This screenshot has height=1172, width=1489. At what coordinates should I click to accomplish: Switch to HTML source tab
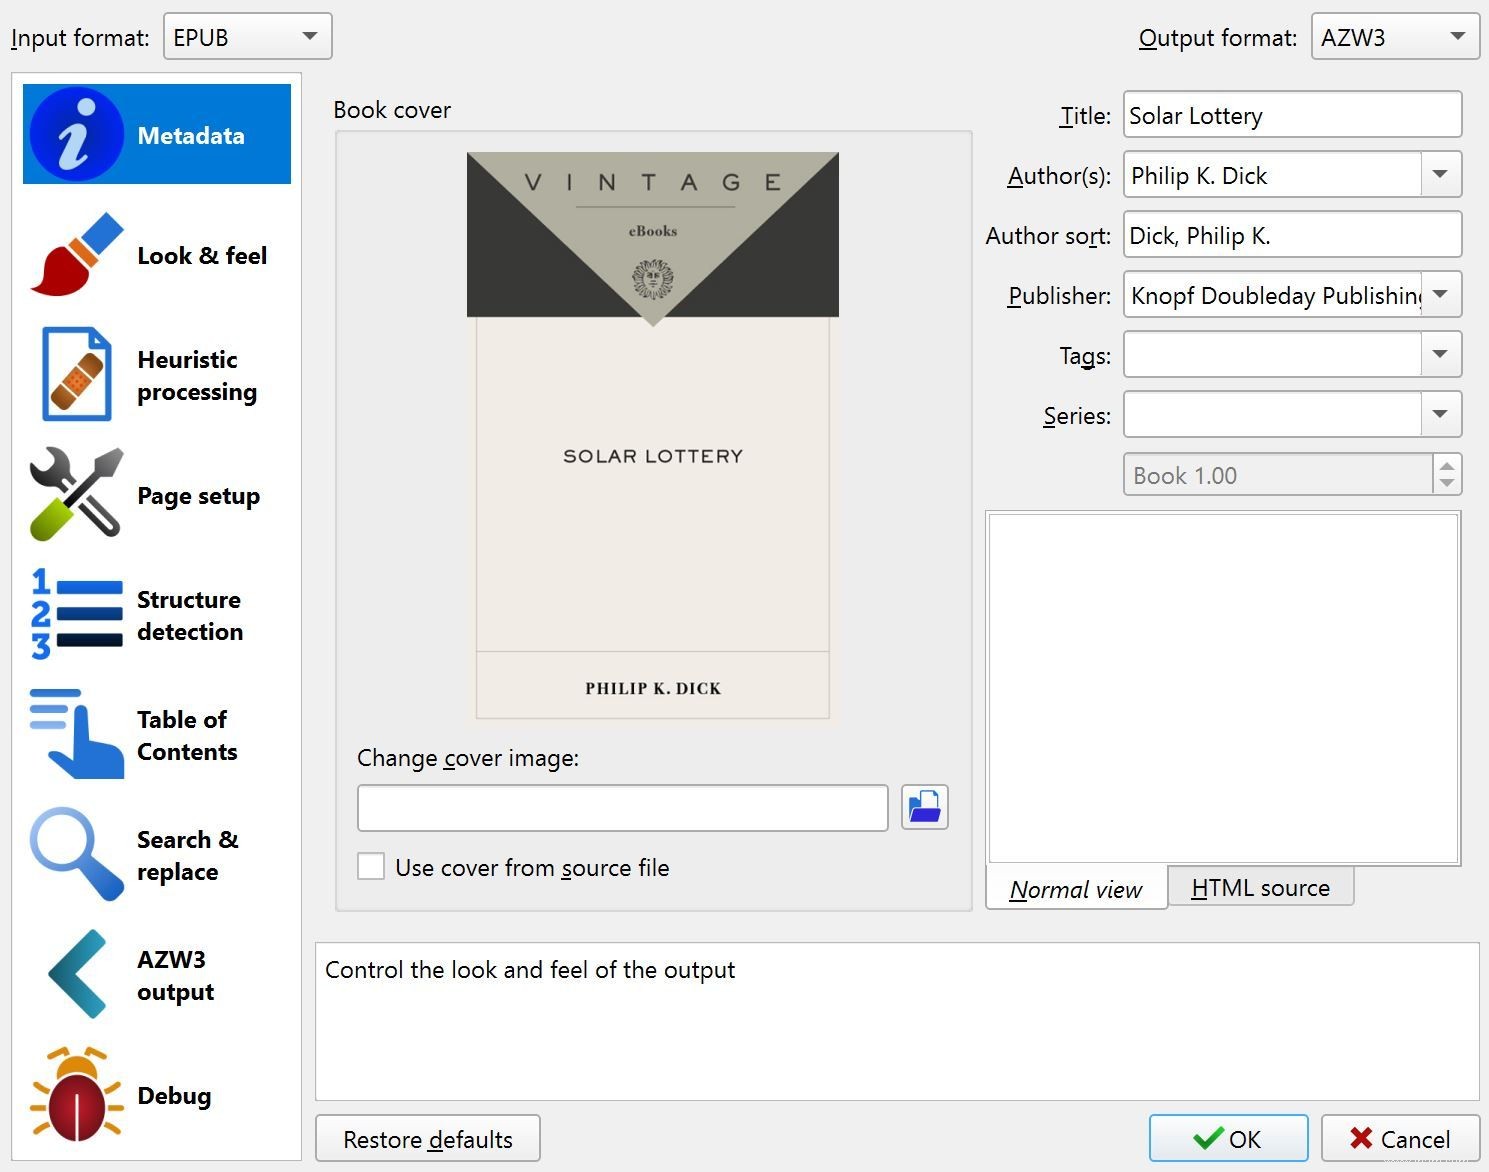(x=1261, y=887)
